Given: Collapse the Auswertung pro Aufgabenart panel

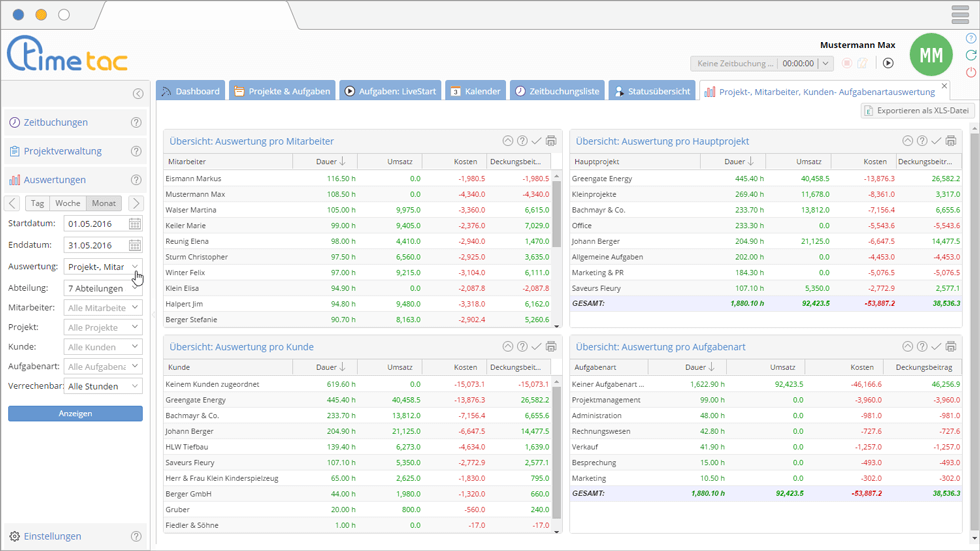Looking at the screenshot, I should 908,347.
